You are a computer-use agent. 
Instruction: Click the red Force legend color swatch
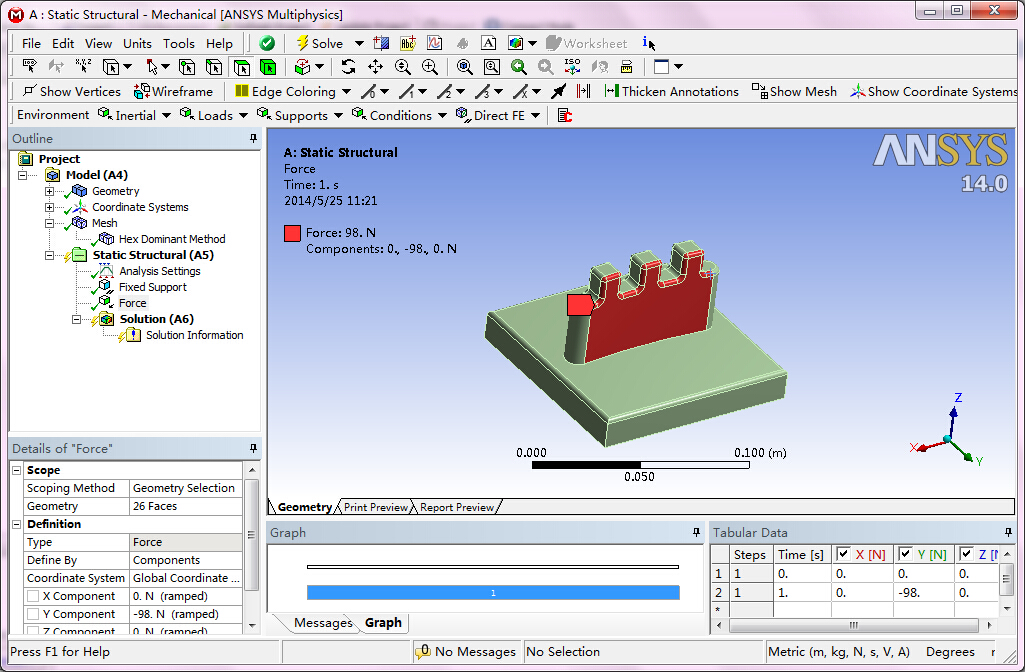292,232
